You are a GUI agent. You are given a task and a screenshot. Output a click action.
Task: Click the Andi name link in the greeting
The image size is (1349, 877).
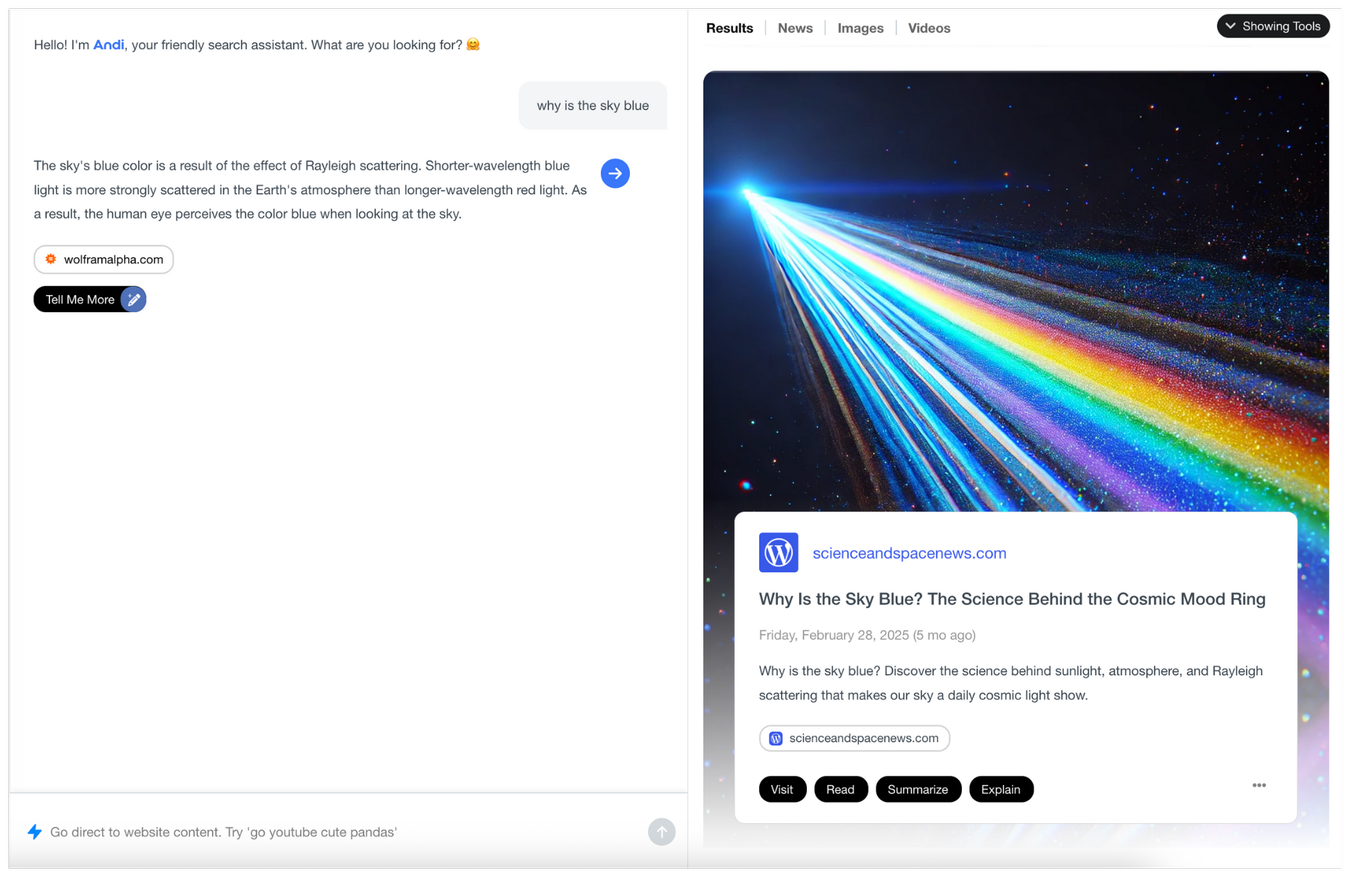(108, 44)
